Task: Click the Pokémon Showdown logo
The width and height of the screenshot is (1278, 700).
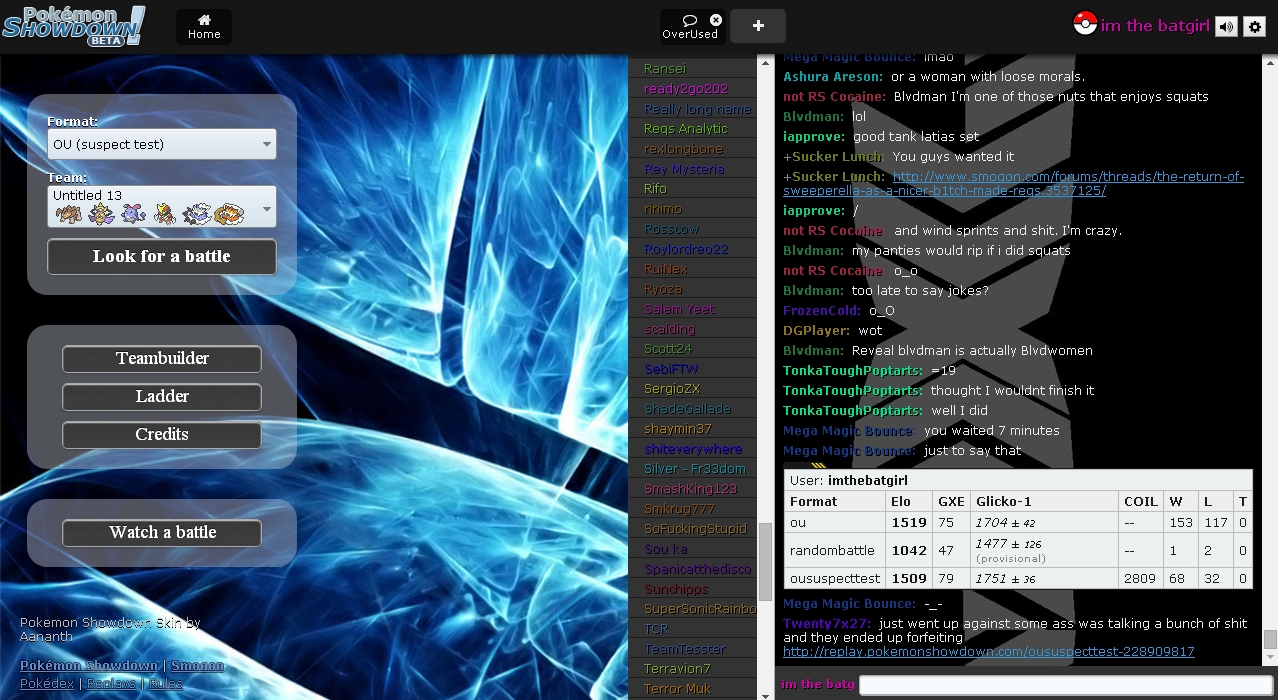Action: 74,26
